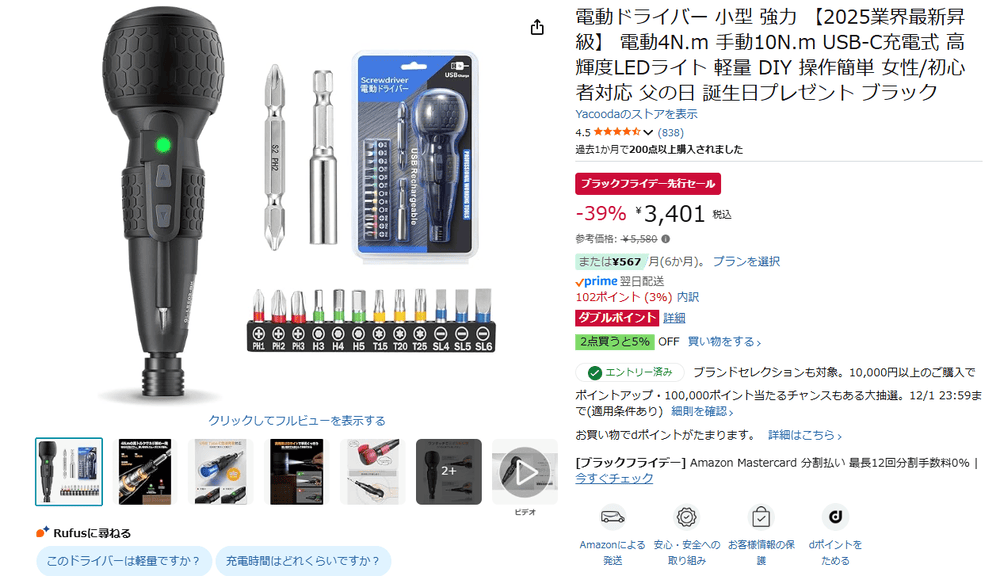This screenshot has height=576, width=1000.
Task: Ask Rufus if the driver is lightweight
Action: coord(124,561)
